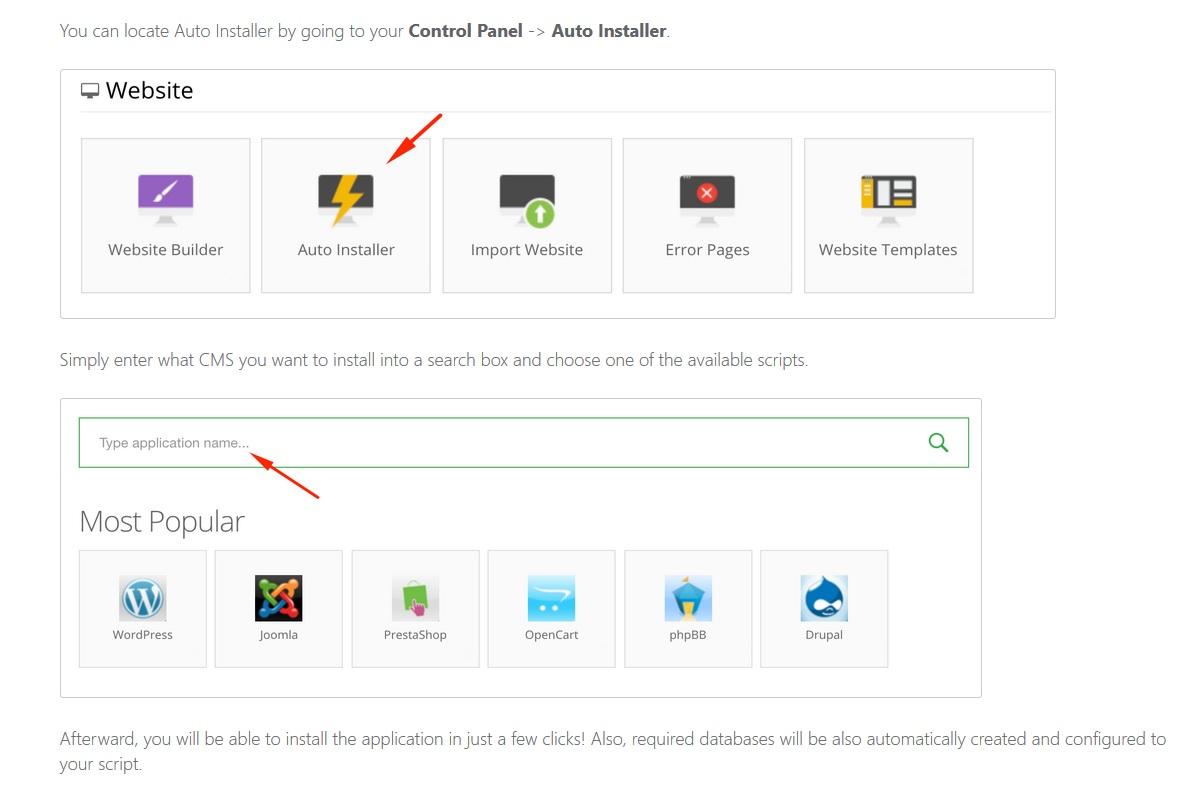Image resolution: width=1193 pixels, height=795 pixels.
Task: Click the Auto Installer tile label
Action: click(345, 250)
